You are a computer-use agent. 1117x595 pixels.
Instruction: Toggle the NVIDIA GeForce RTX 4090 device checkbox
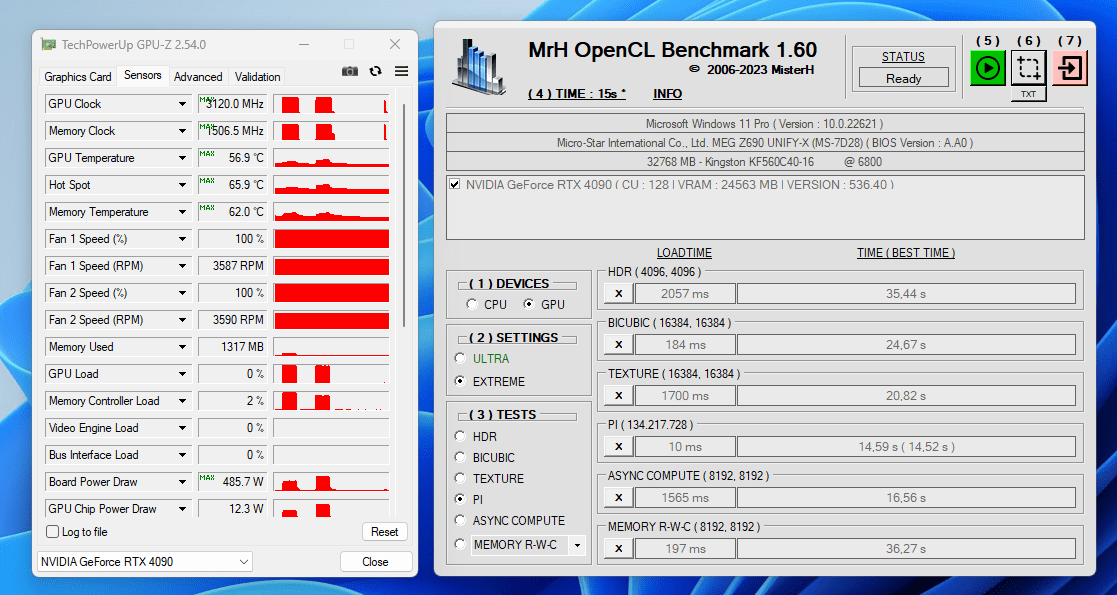(x=454, y=185)
